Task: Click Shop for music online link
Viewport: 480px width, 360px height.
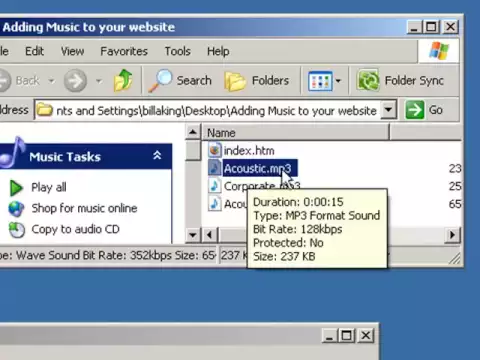Action: pyautogui.click(x=84, y=208)
